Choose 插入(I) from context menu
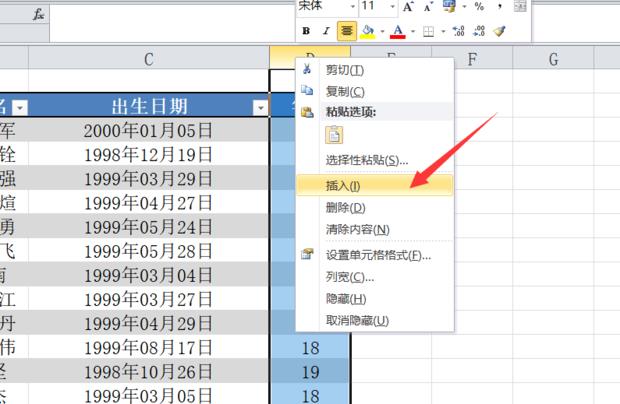The image size is (620, 404). [x=343, y=185]
